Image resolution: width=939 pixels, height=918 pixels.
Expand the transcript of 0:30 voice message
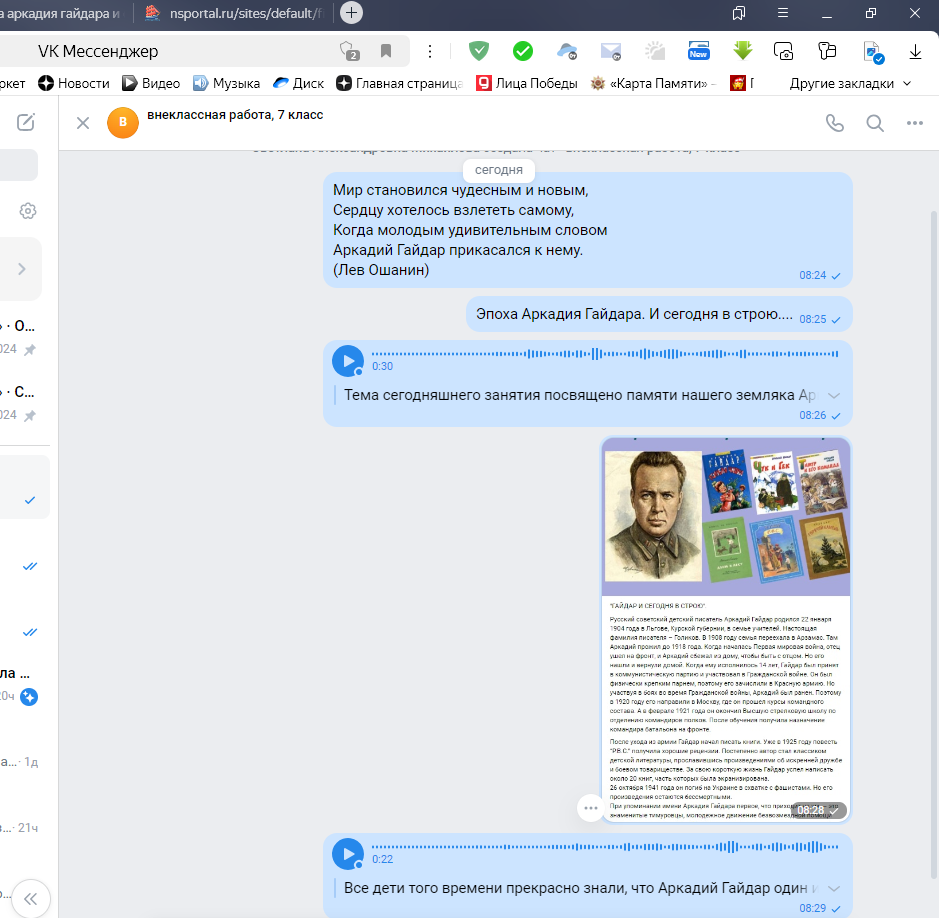834,395
